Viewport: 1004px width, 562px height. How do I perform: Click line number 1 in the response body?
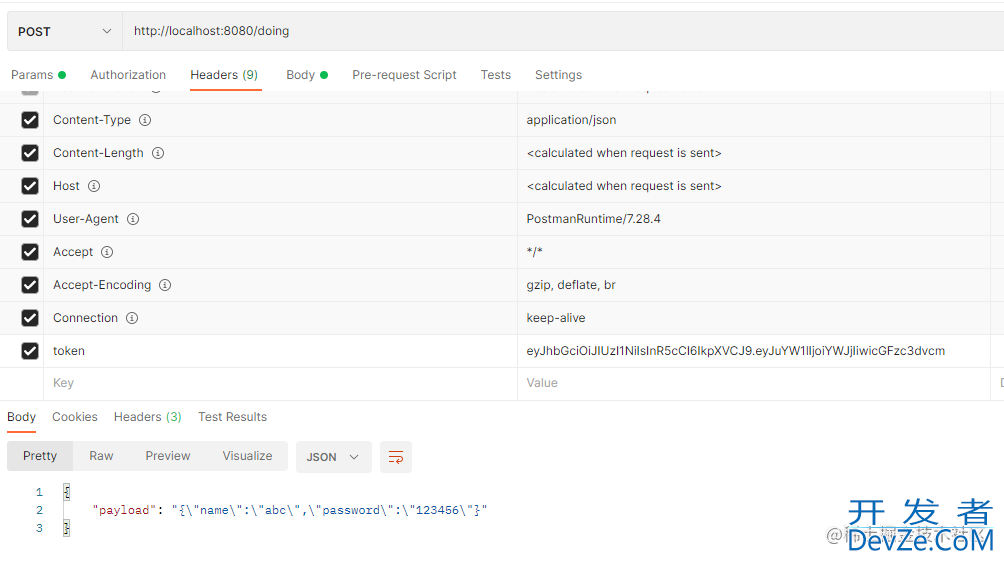point(39,492)
